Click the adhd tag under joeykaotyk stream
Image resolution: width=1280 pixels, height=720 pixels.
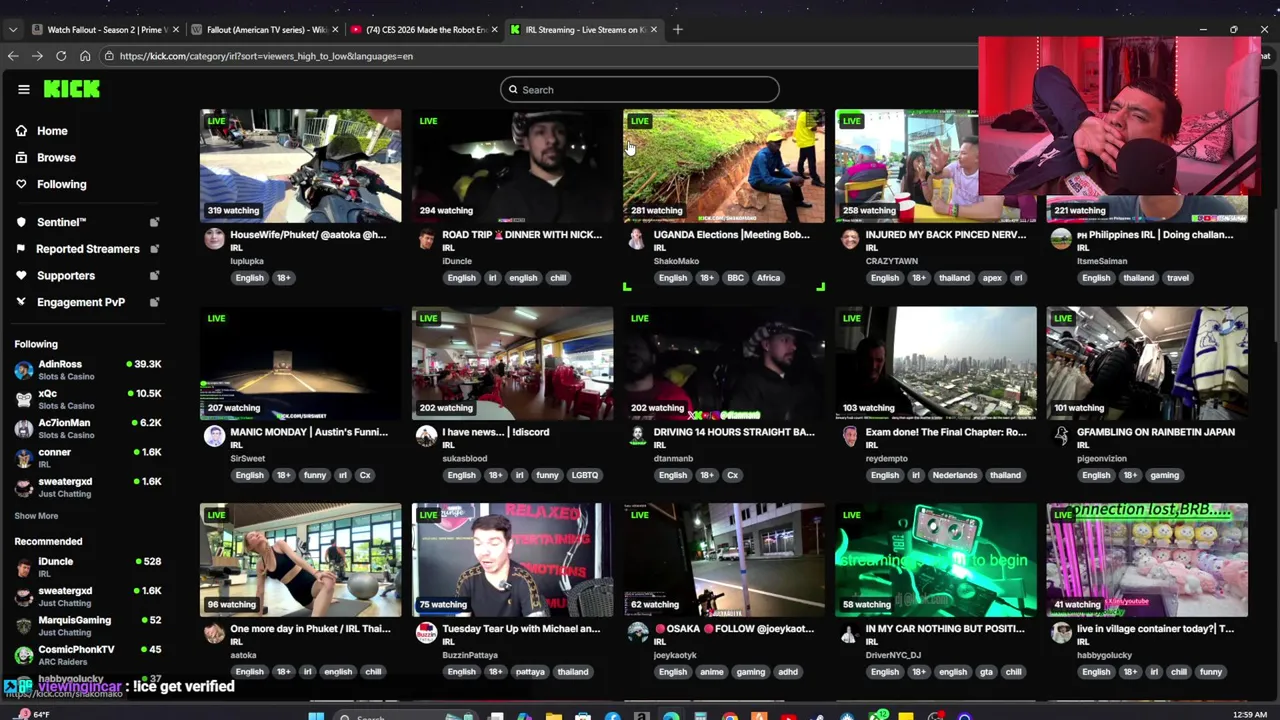point(787,672)
